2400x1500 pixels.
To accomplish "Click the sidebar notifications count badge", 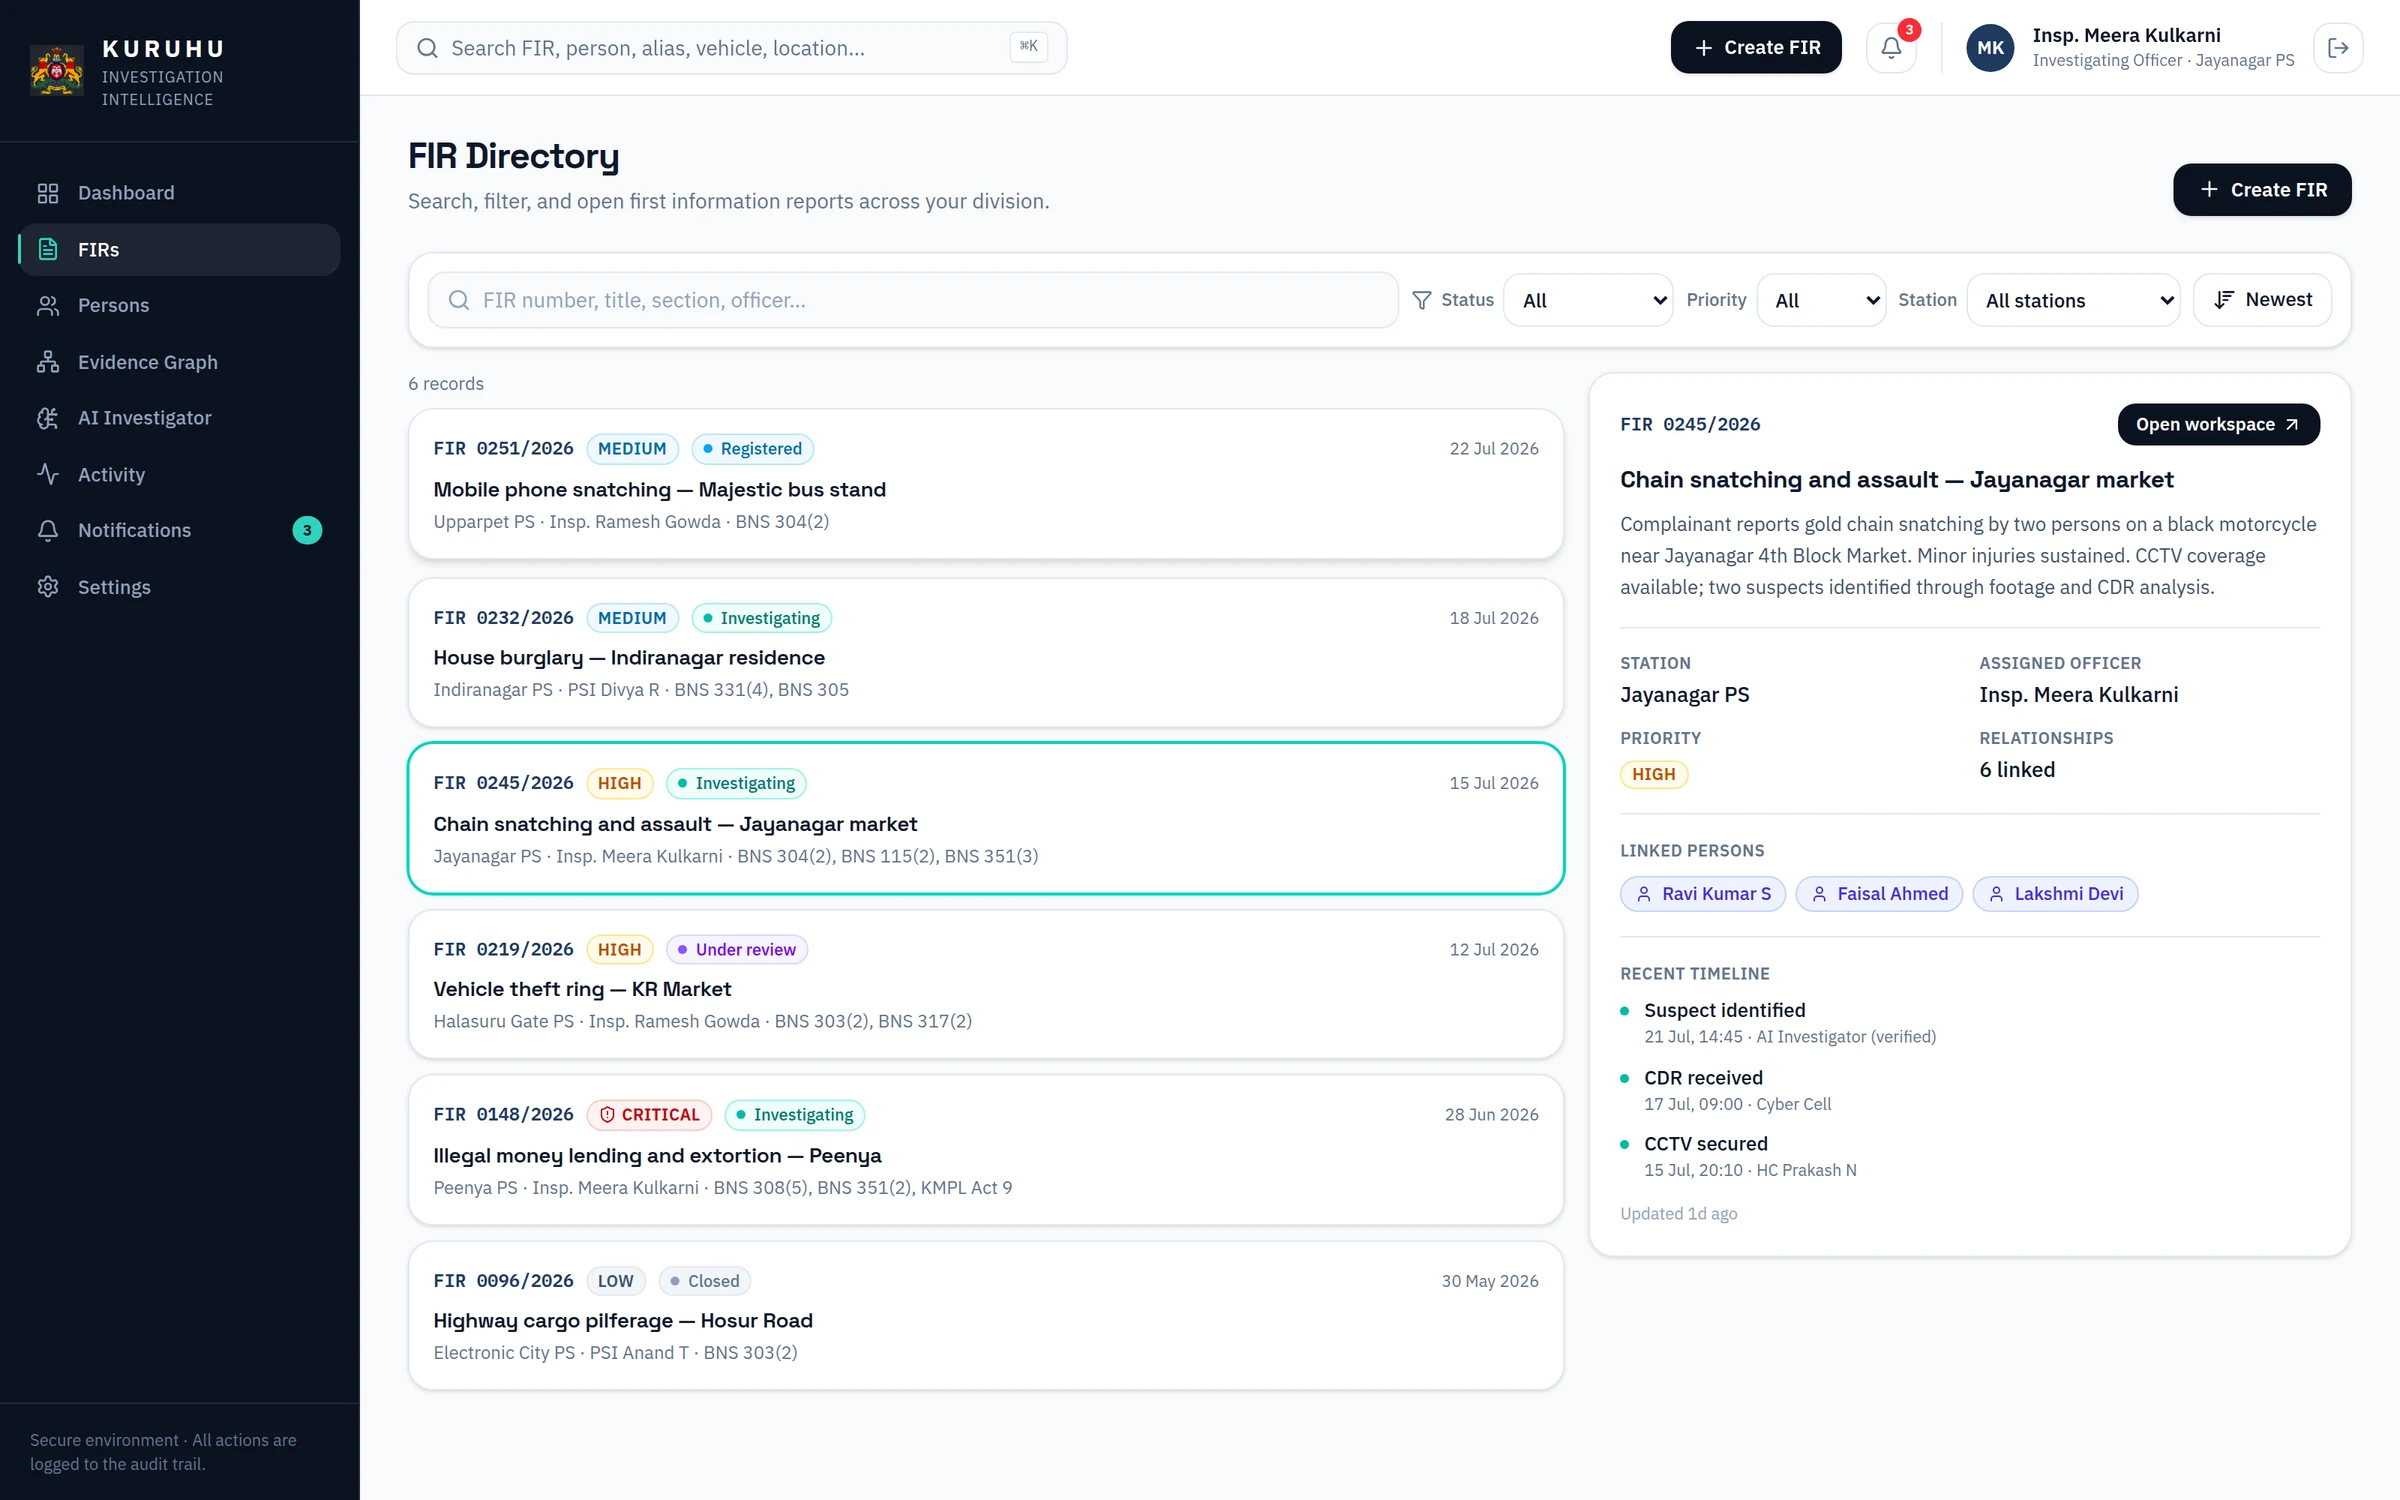I will tap(307, 530).
